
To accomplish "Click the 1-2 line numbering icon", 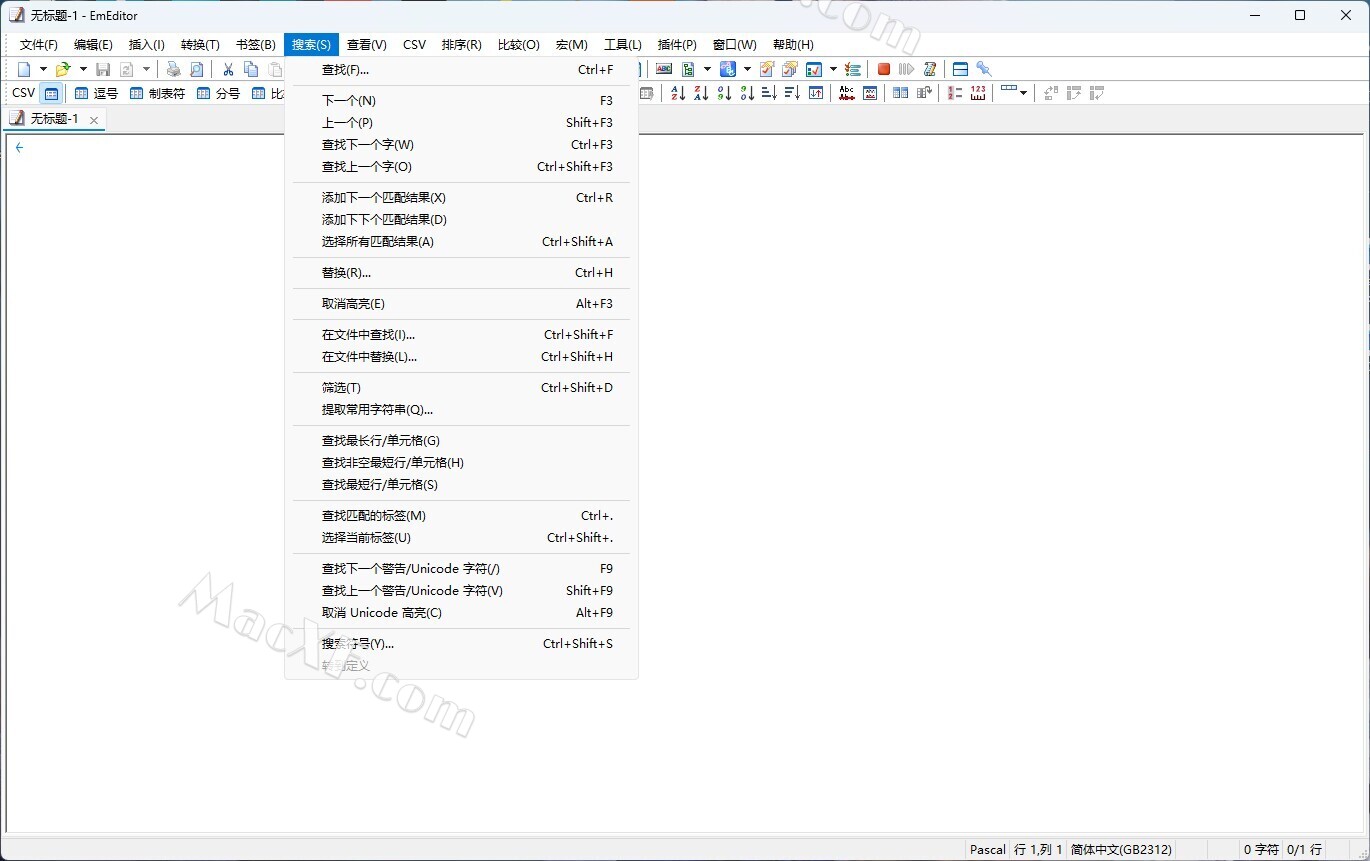I will [x=955, y=93].
